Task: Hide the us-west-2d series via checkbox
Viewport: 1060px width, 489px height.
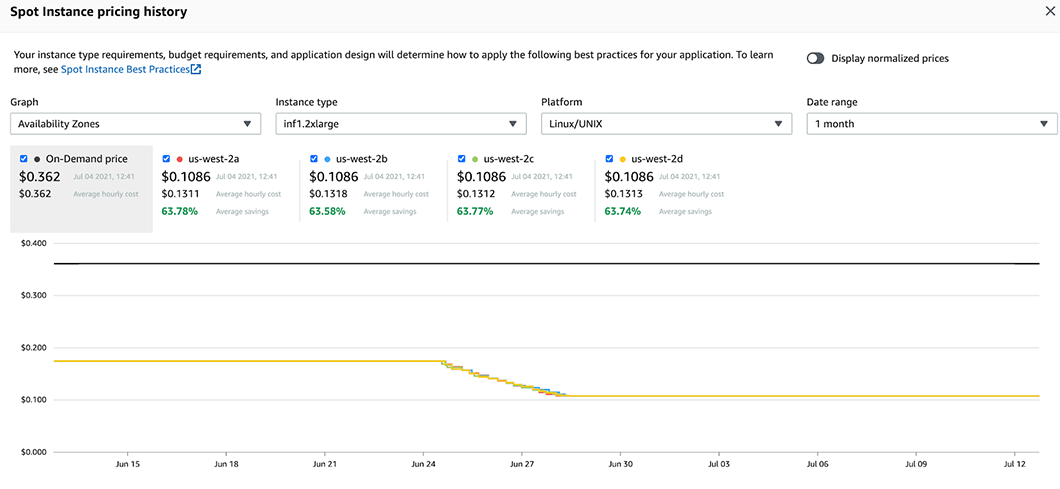Action: (609, 159)
